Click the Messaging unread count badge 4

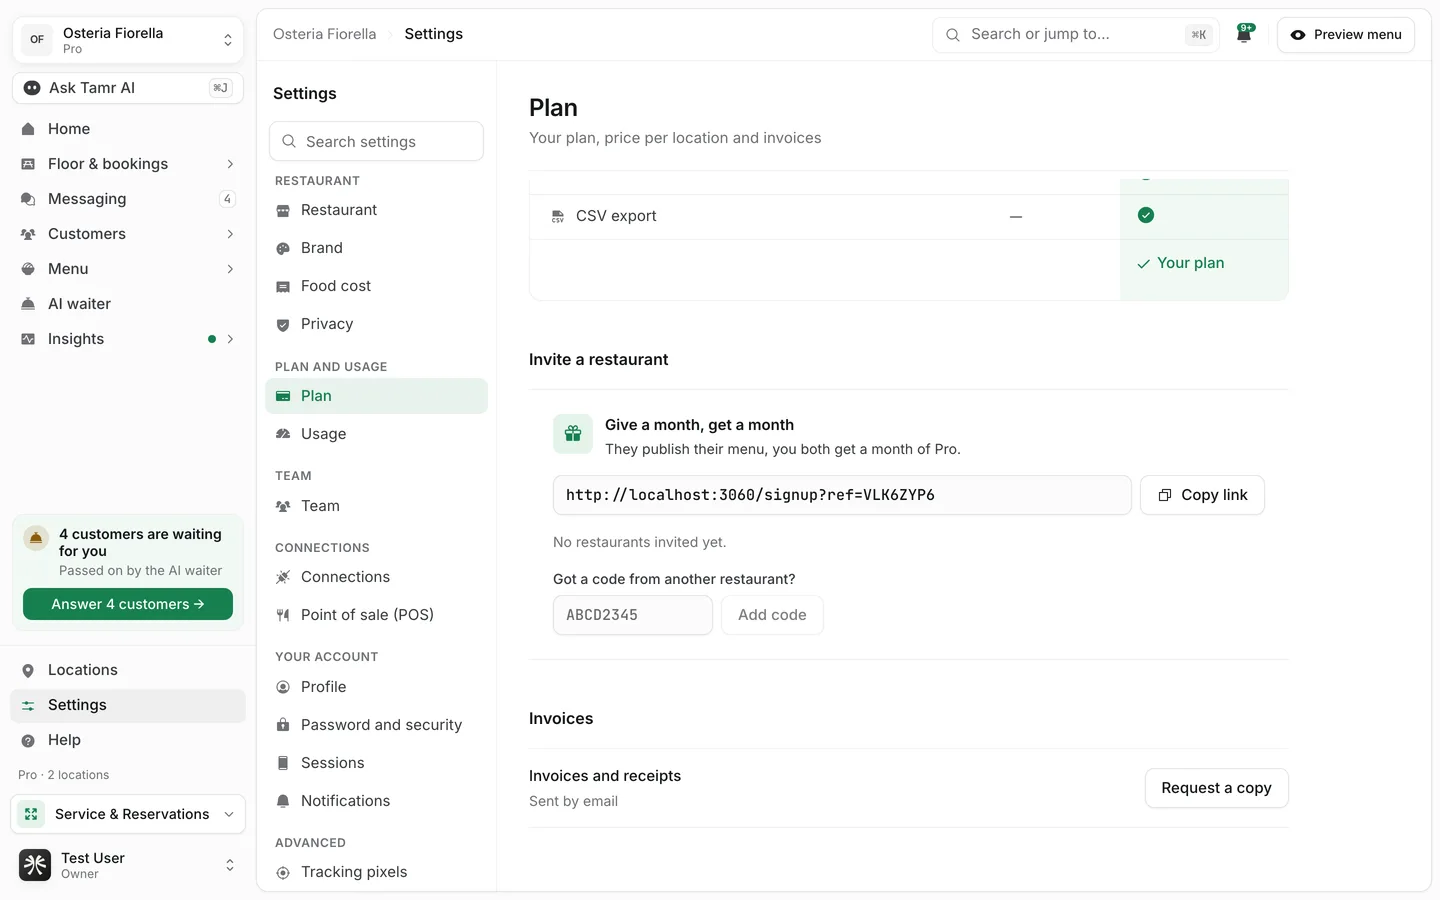(x=227, y=199)
